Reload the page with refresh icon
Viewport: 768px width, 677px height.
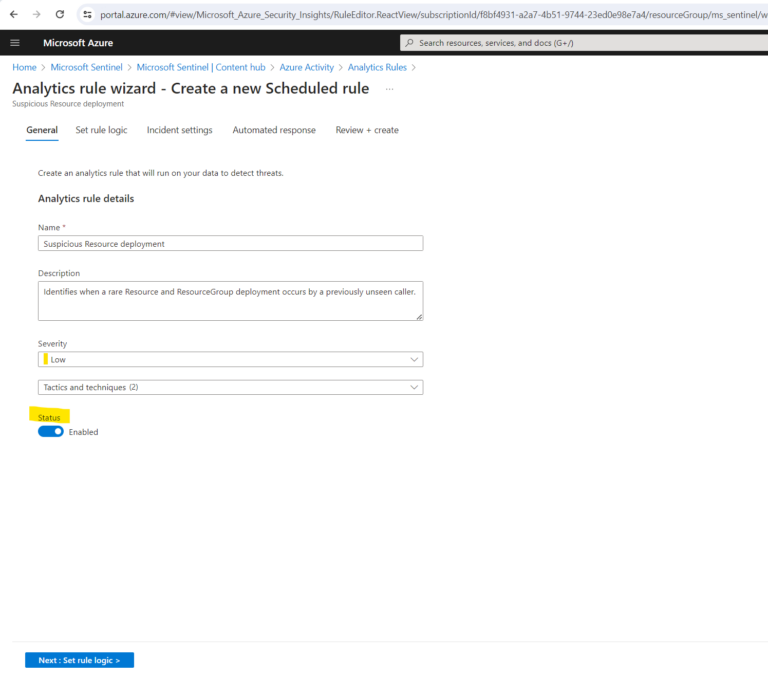pos(60,14)
